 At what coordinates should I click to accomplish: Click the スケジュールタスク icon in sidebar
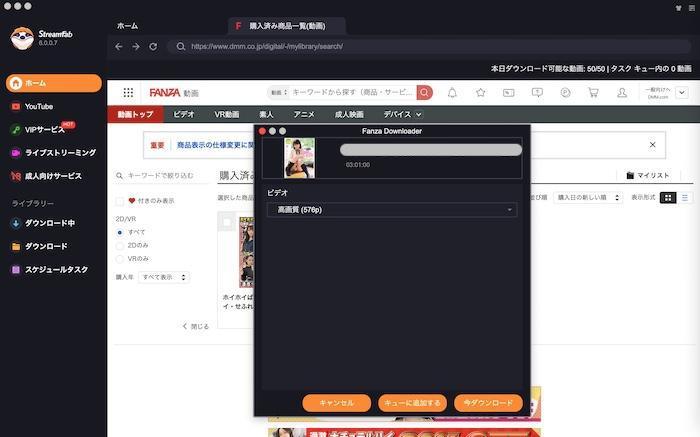(x=16, y=270)
